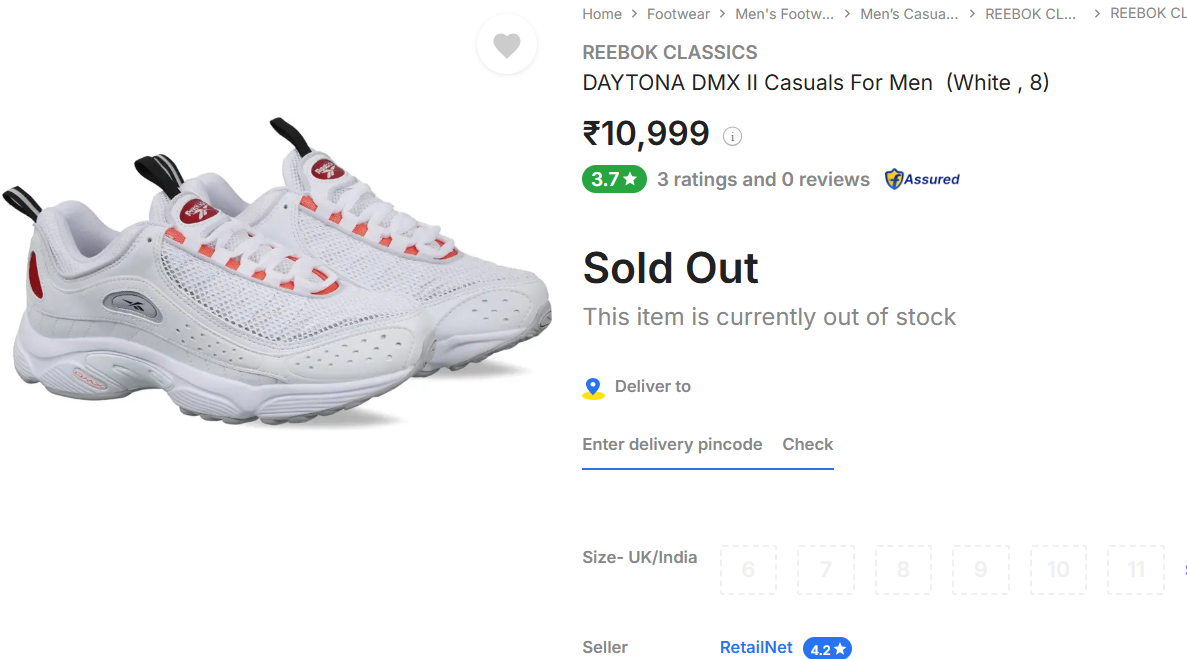
Task: Click the seller 4.2 star rating badge
Action: (827, 649)
